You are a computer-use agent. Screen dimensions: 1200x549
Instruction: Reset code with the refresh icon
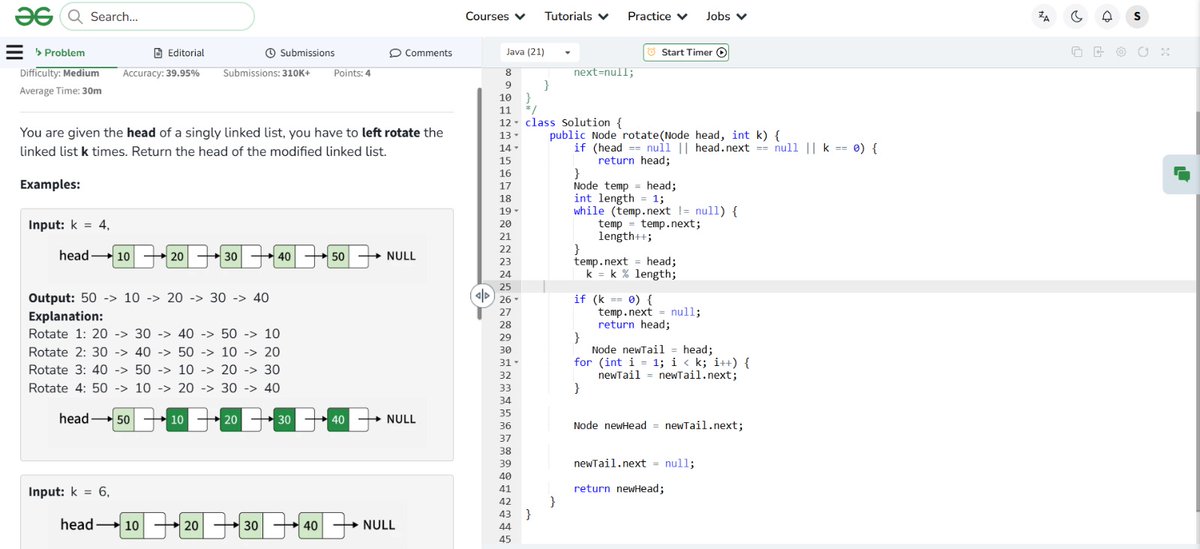[x=1143, y=52]
